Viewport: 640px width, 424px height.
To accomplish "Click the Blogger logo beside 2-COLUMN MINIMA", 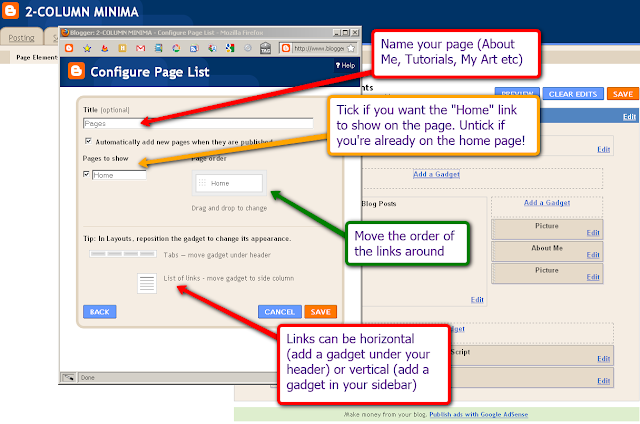I will click(10, 11).
